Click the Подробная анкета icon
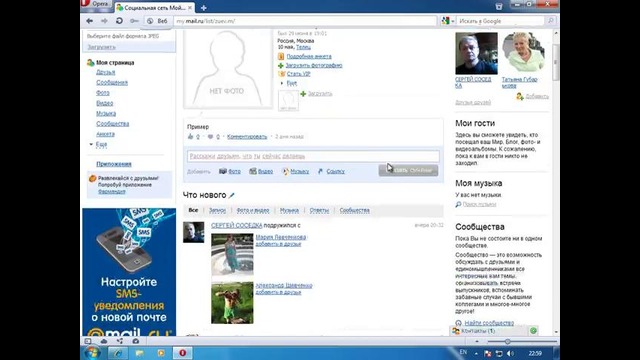Viewport: 640px width, 360px height. coord(281,56)
